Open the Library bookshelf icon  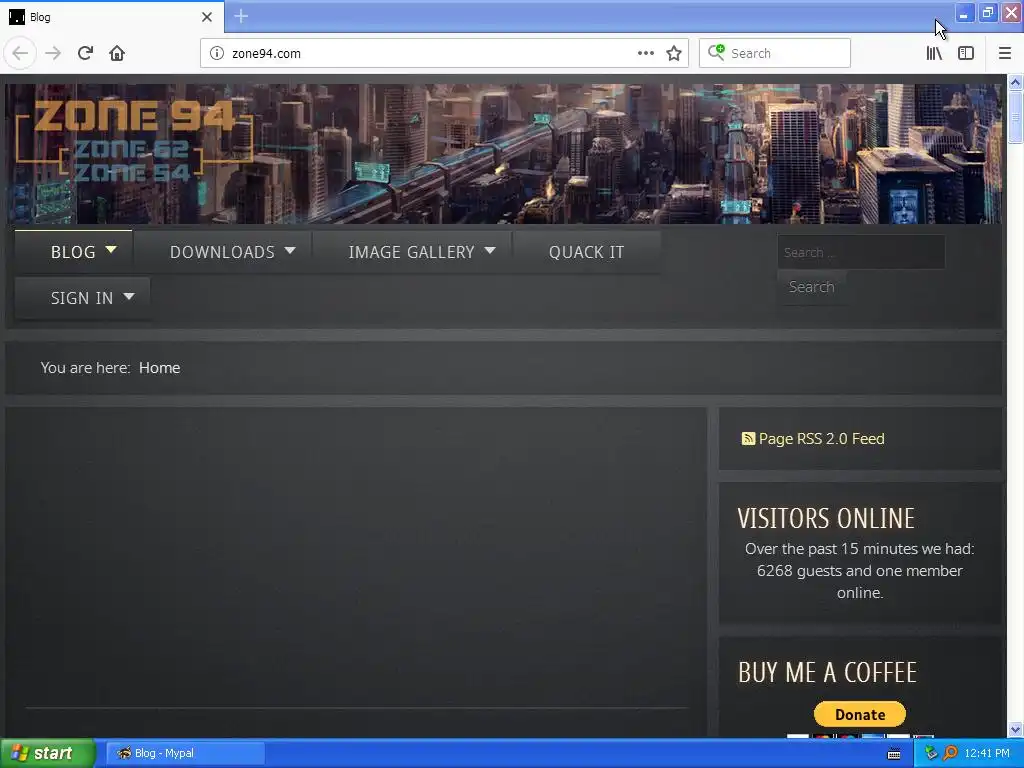[934, 53]
